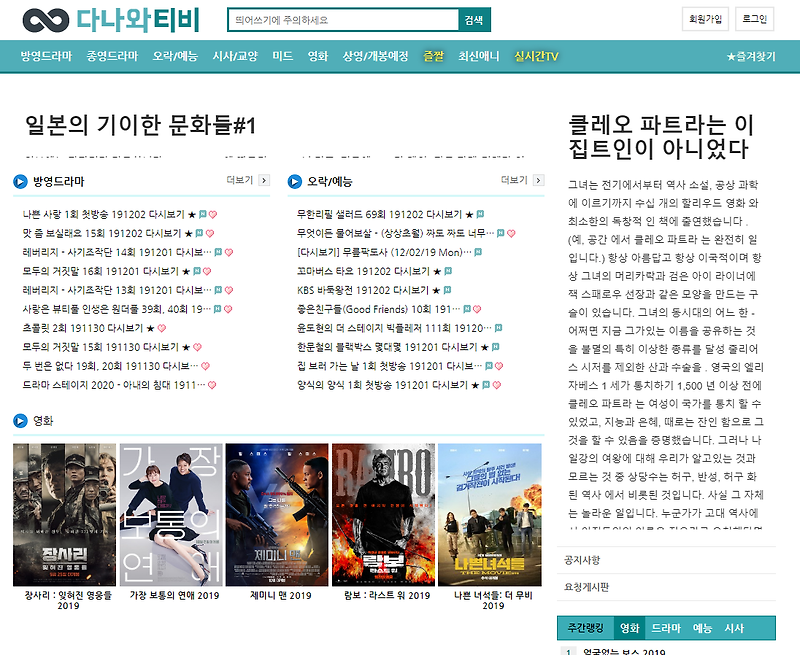800x655 pixels.
Task: Click bookmark icon on 나쁜 사랑 1회 row
Action: pos(203,214)
